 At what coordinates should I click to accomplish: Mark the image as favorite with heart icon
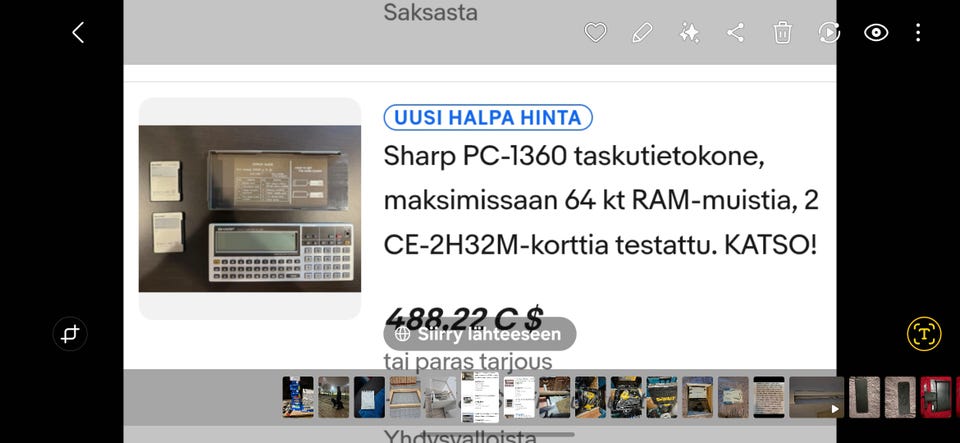pos(595,32)
